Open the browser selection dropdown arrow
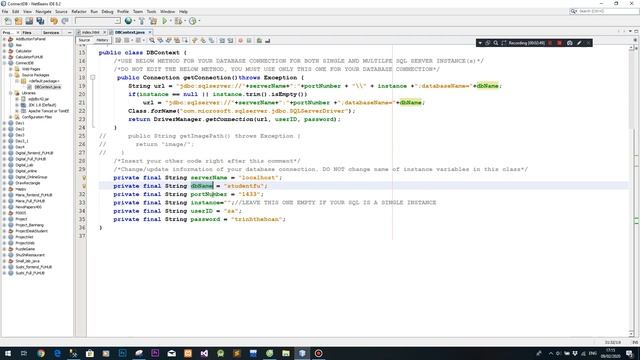 click(x=134, y=21)
